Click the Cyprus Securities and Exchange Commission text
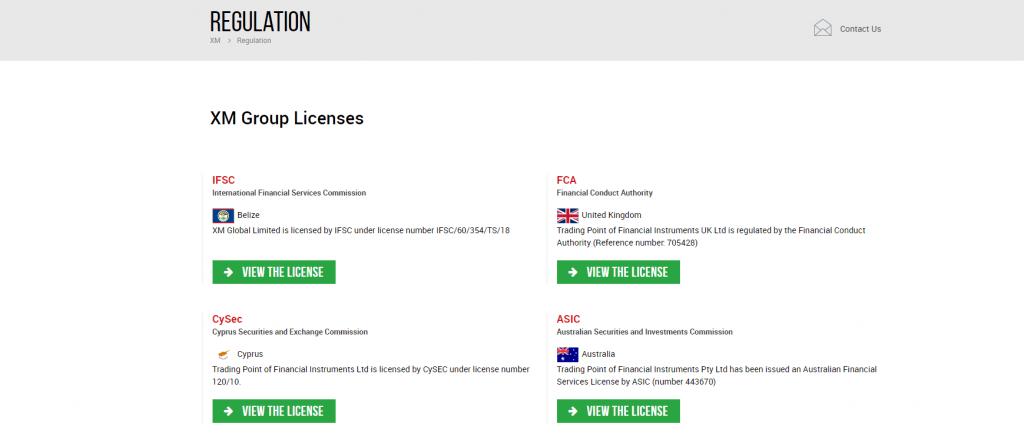This screenshot has height=447, width=1024. [290, 332]
